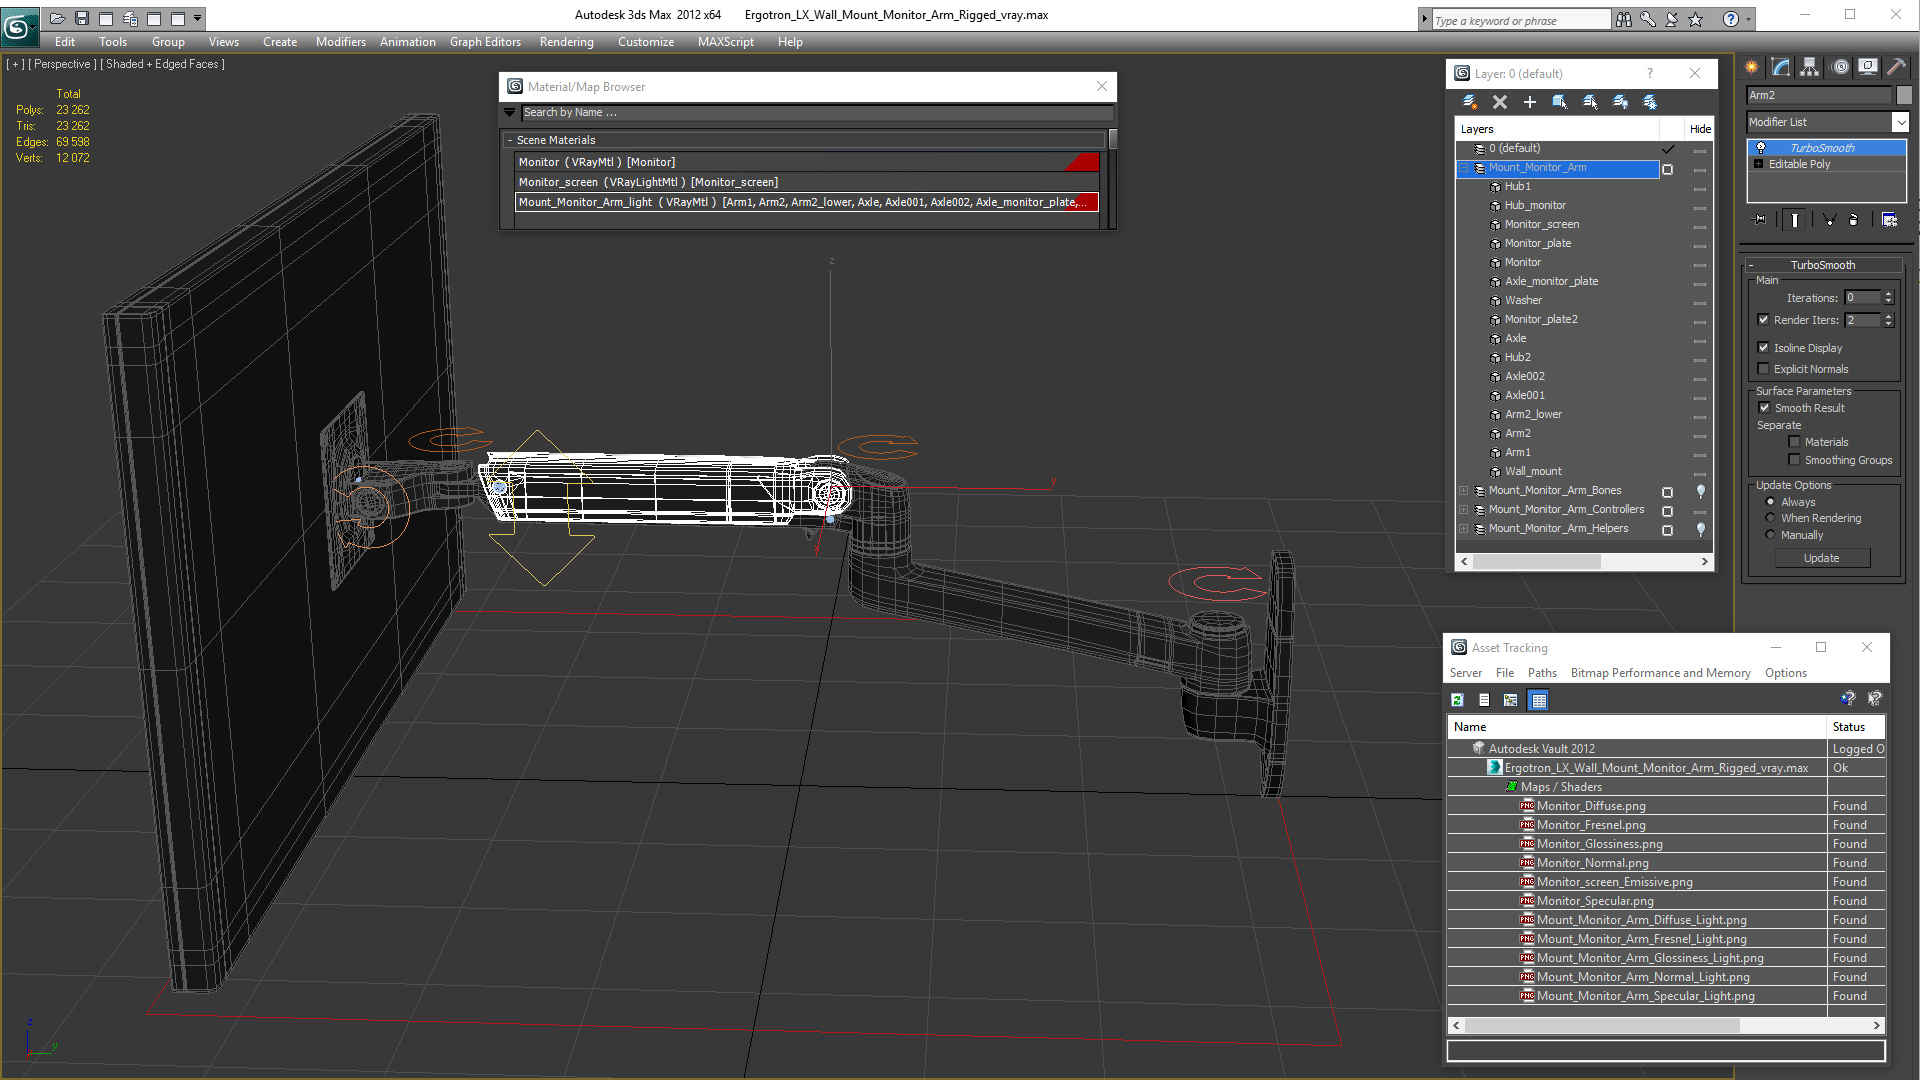Image resolution: width=1920 pixels, height=1080 pixels.
Task: Expand Mount_Monitor_Arm_Bones layer
Action: point(1464,491)
